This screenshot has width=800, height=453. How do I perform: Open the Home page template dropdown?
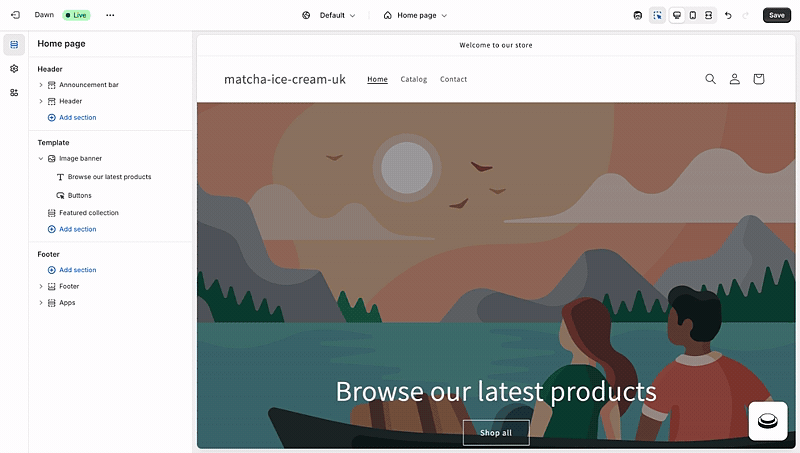pos(415,15)
